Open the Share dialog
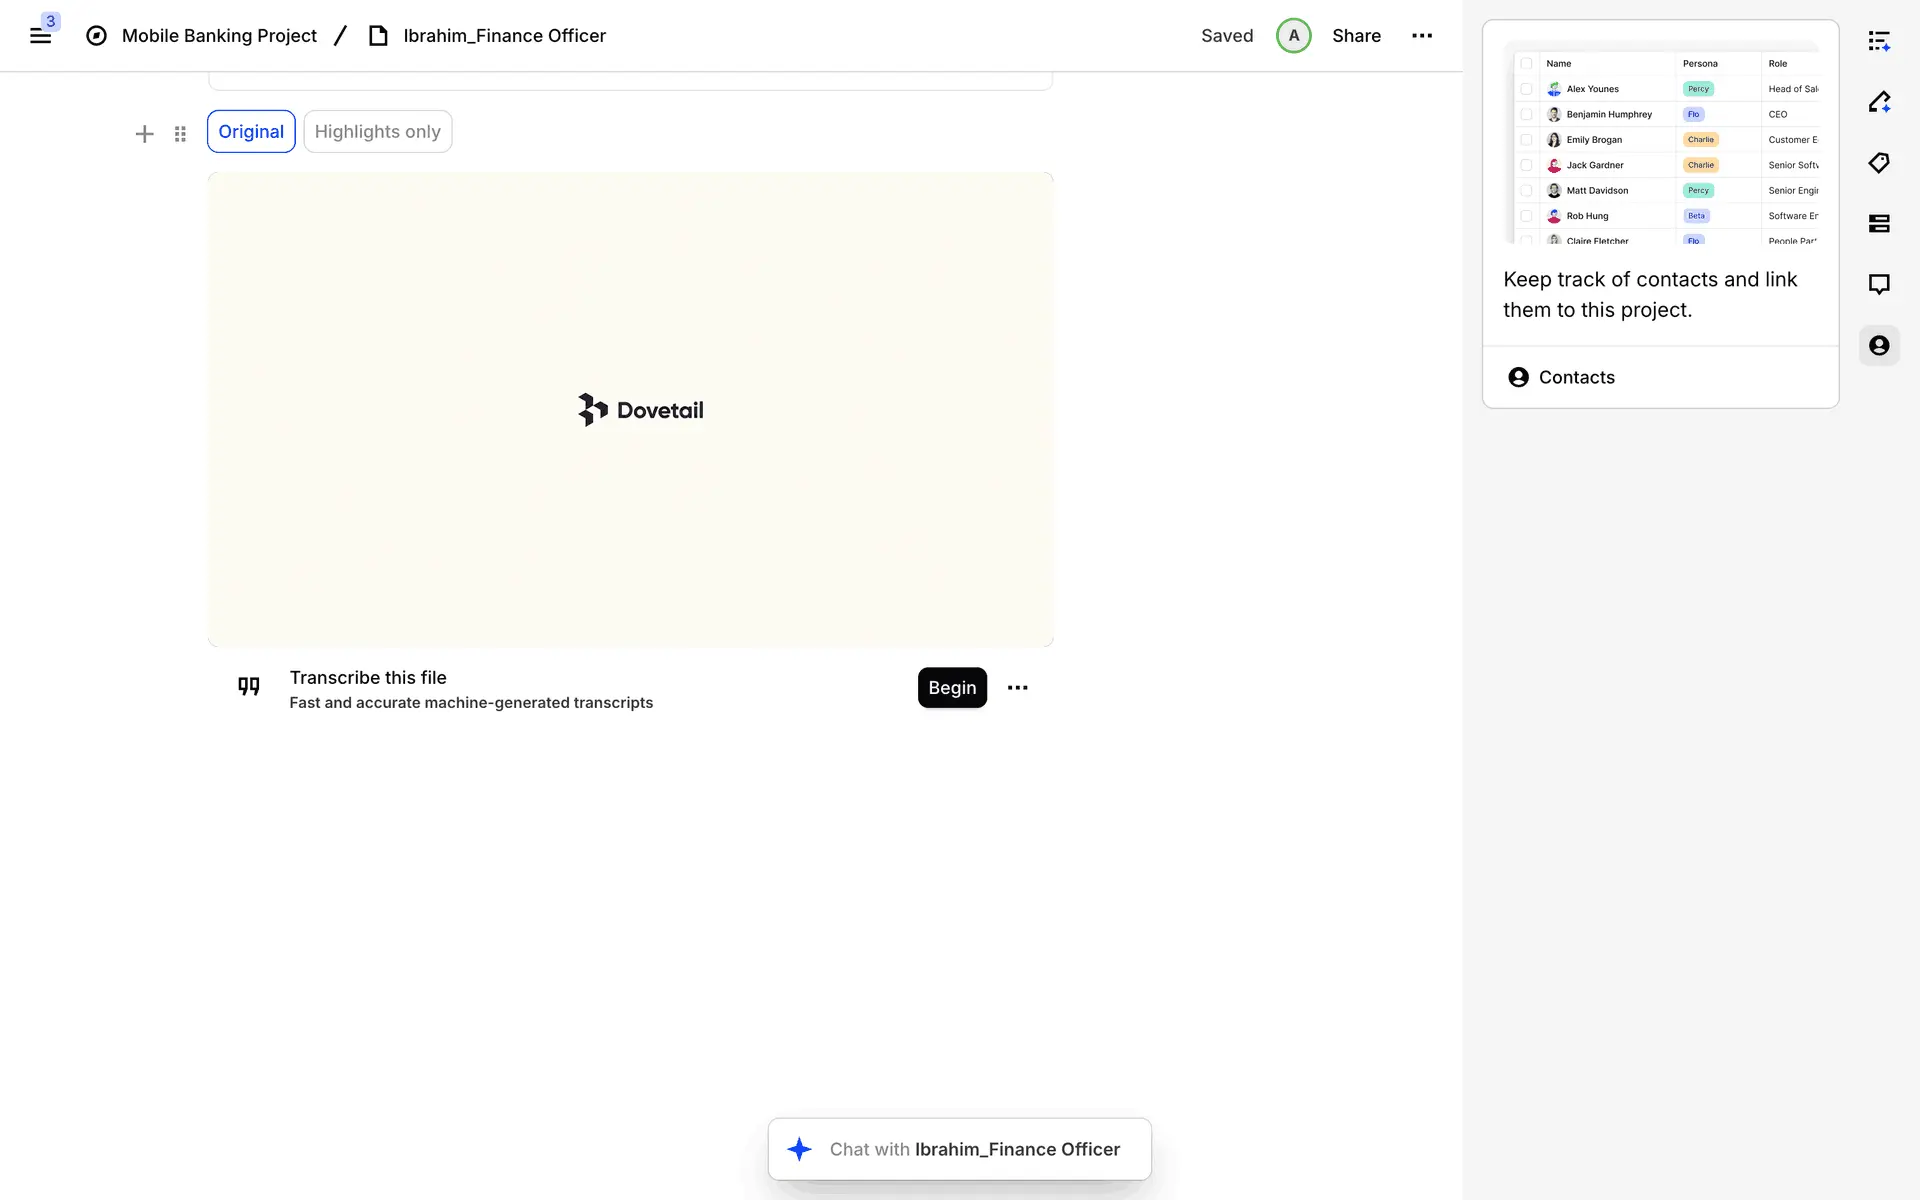 (x=1356, y=36)
